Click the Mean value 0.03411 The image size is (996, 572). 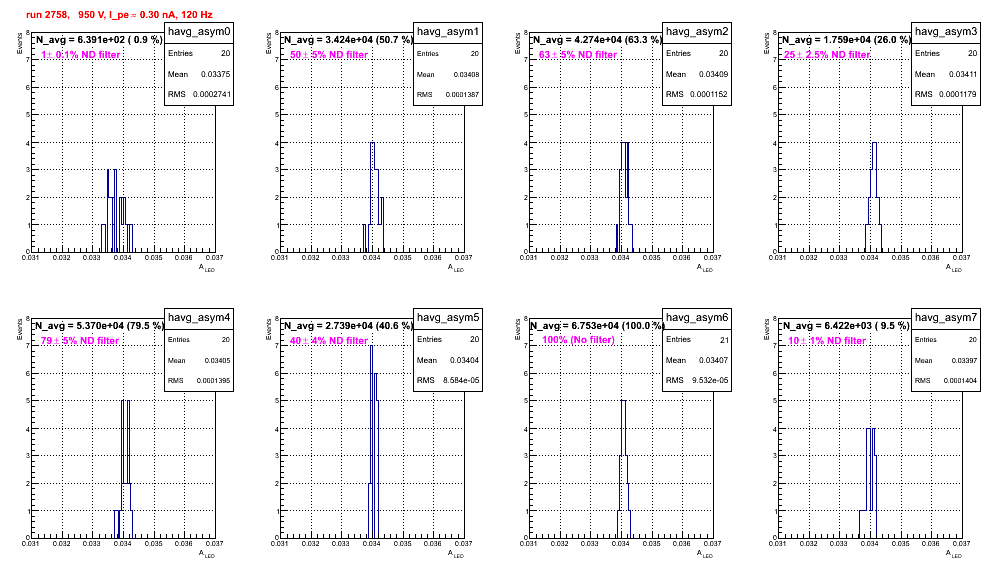pos(962,74)
